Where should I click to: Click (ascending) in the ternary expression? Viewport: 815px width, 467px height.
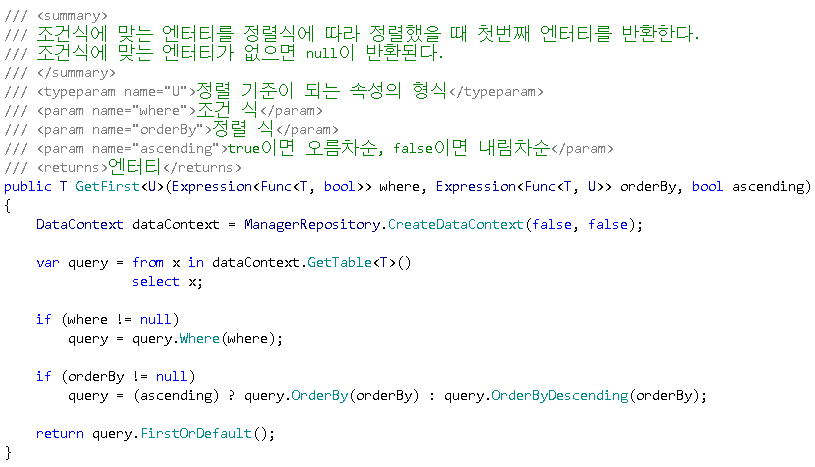pyautogui.click(x=176, y=396)
